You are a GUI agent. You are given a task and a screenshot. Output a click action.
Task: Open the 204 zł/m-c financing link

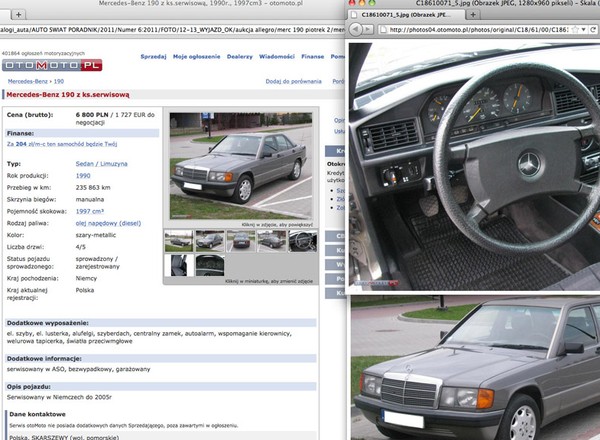click(x=62, y=144)
